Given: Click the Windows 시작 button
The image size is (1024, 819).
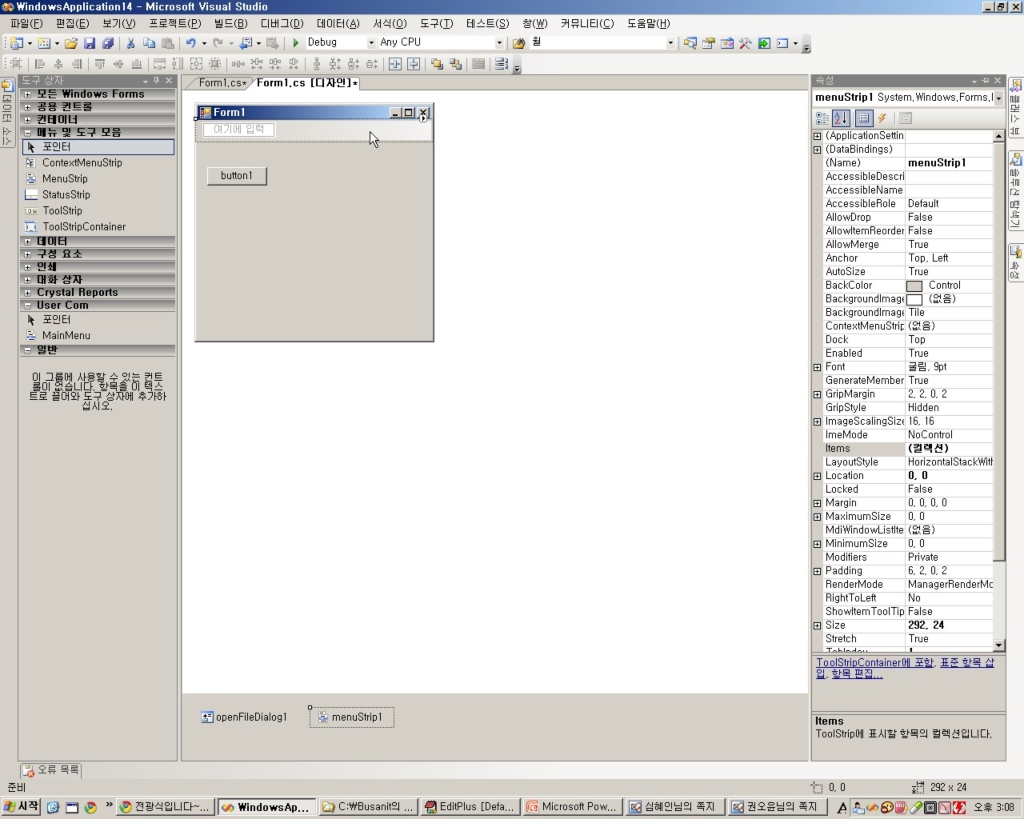Looking at the screenshot, I should tap(21, 807).
